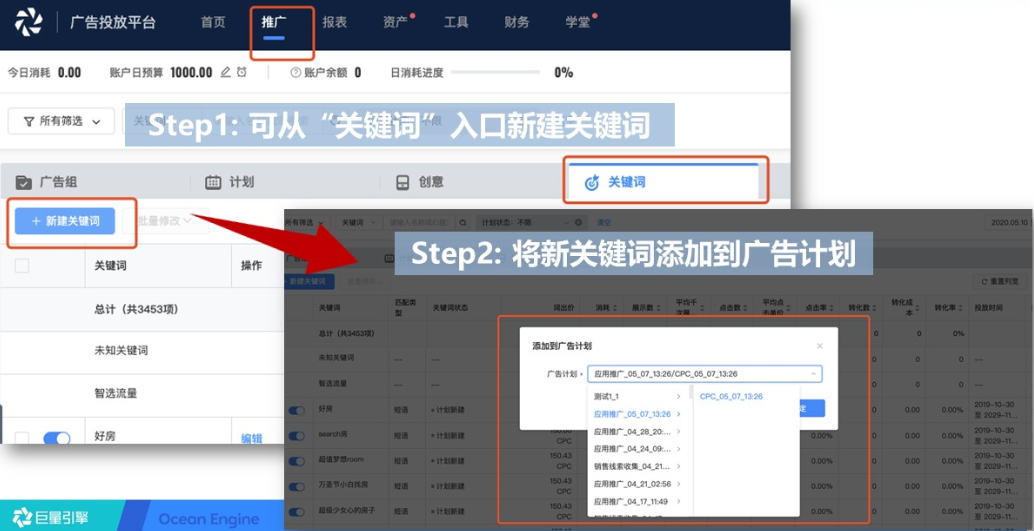Open the 学堂 nav item

click(577, 22)
